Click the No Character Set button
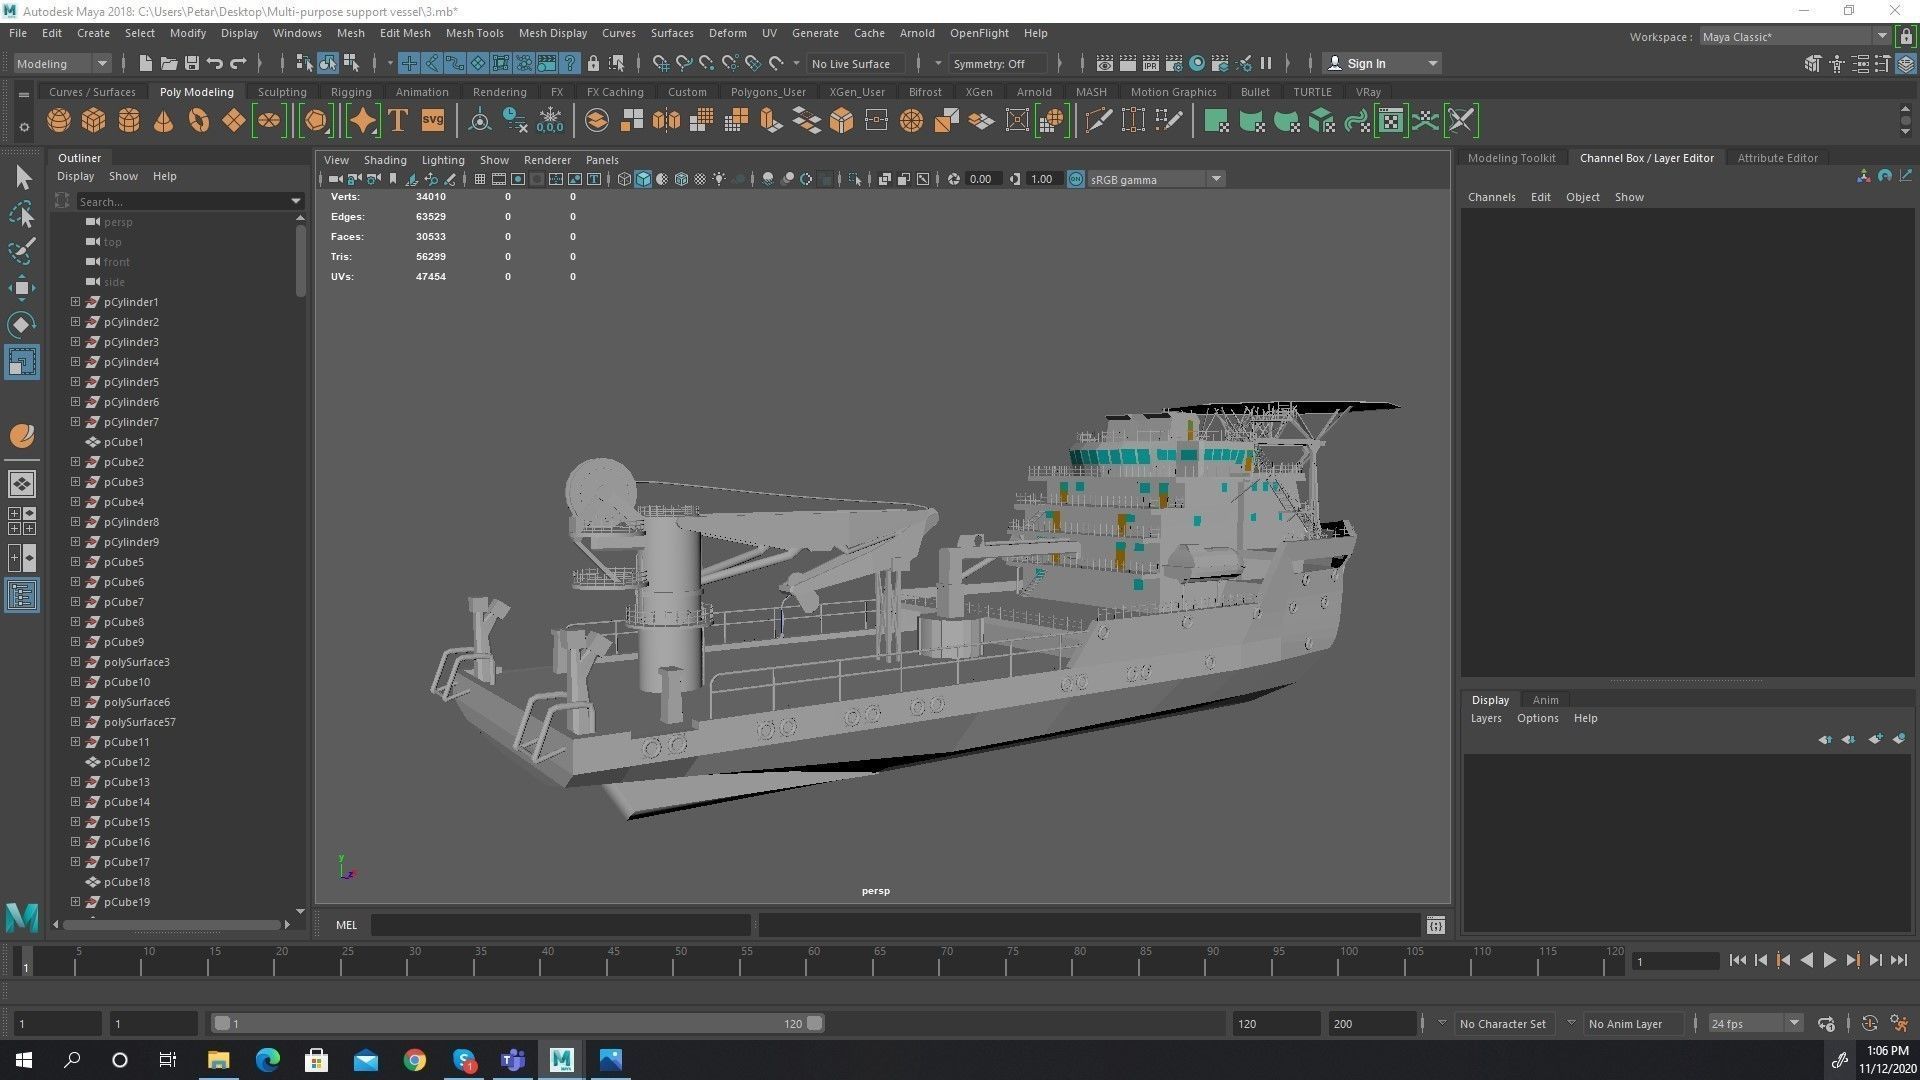The image size is (1920, 1080). tap(1503, 1023)
